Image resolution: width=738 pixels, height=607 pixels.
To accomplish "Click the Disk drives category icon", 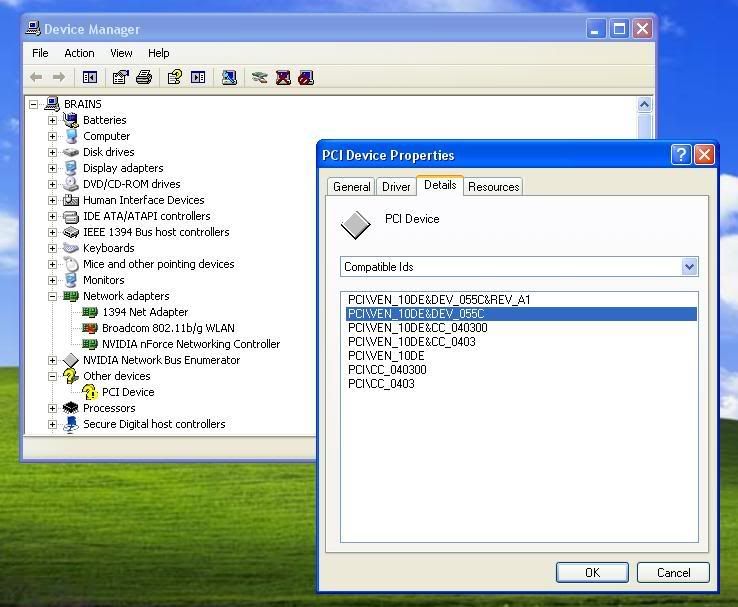I will [x=71, y=152].
